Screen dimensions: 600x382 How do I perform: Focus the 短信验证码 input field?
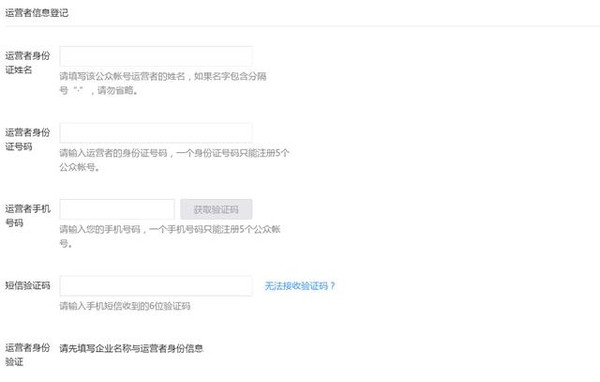[156, 286]
